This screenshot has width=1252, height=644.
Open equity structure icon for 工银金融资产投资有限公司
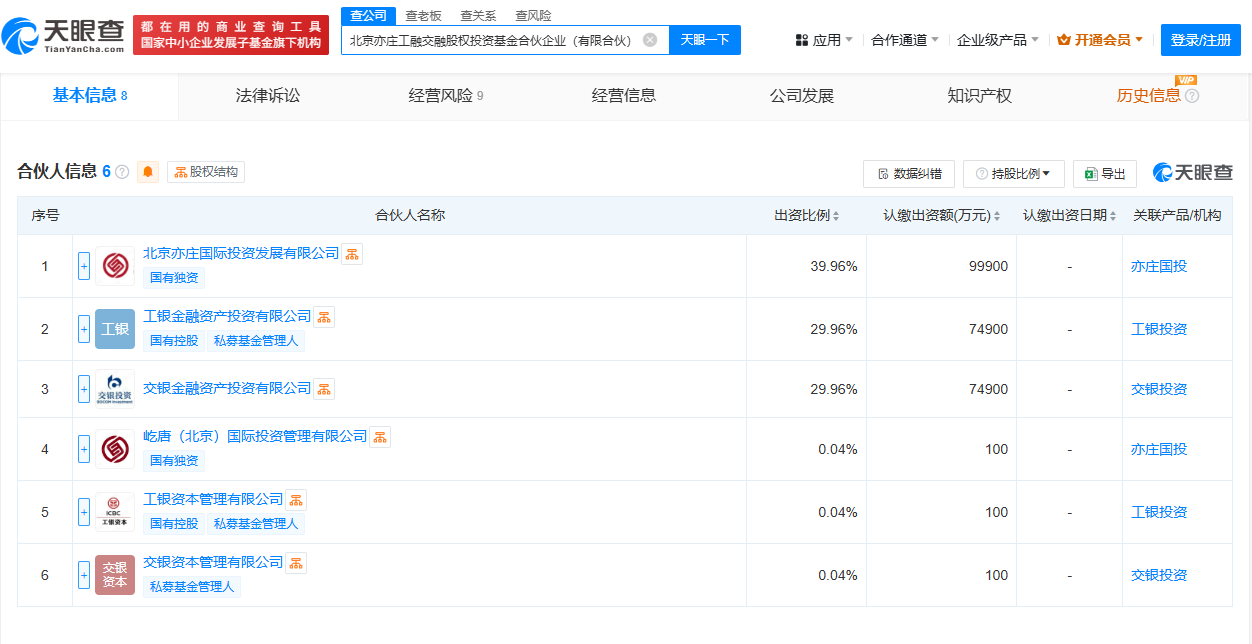324,317
